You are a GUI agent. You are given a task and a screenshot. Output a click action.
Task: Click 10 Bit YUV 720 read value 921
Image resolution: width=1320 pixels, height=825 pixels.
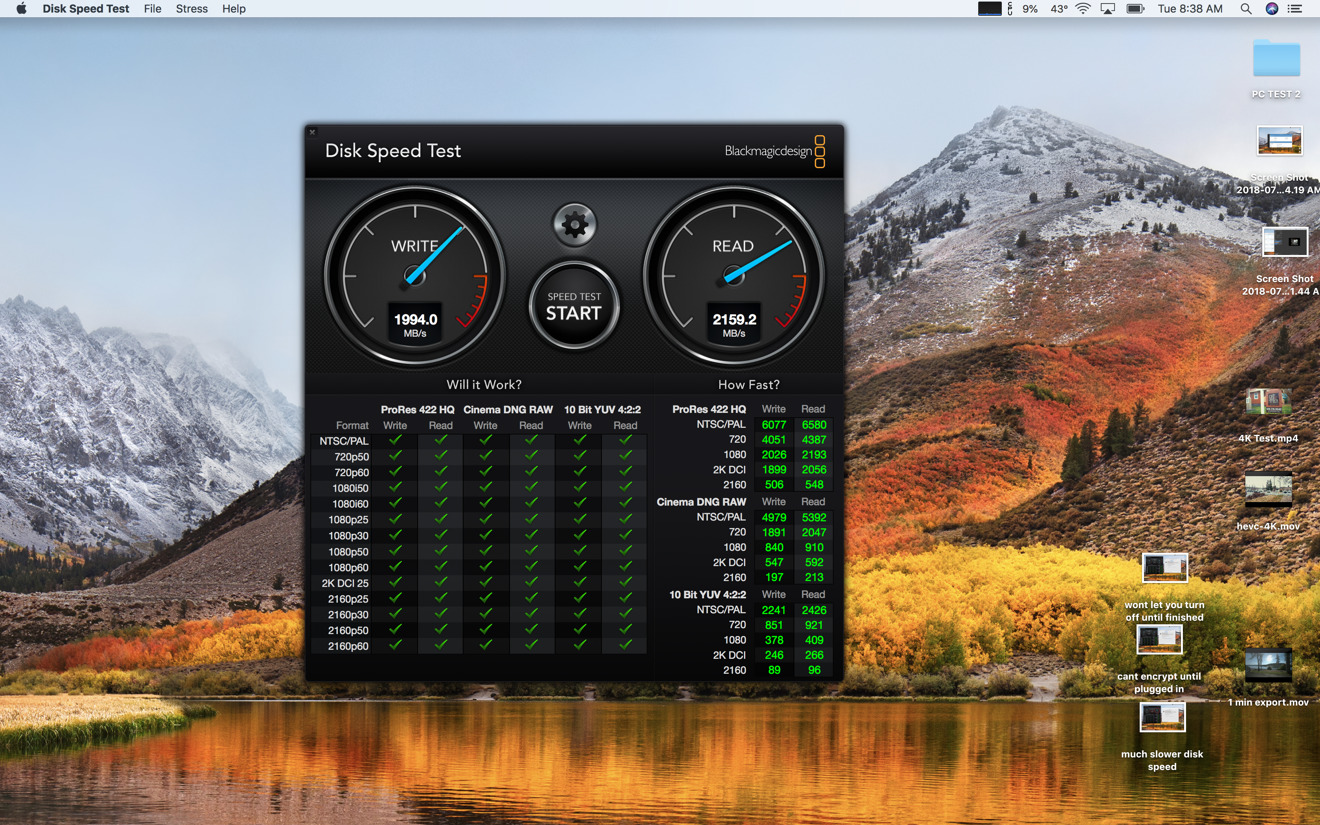pyautogui.click(x=814, y=625)
